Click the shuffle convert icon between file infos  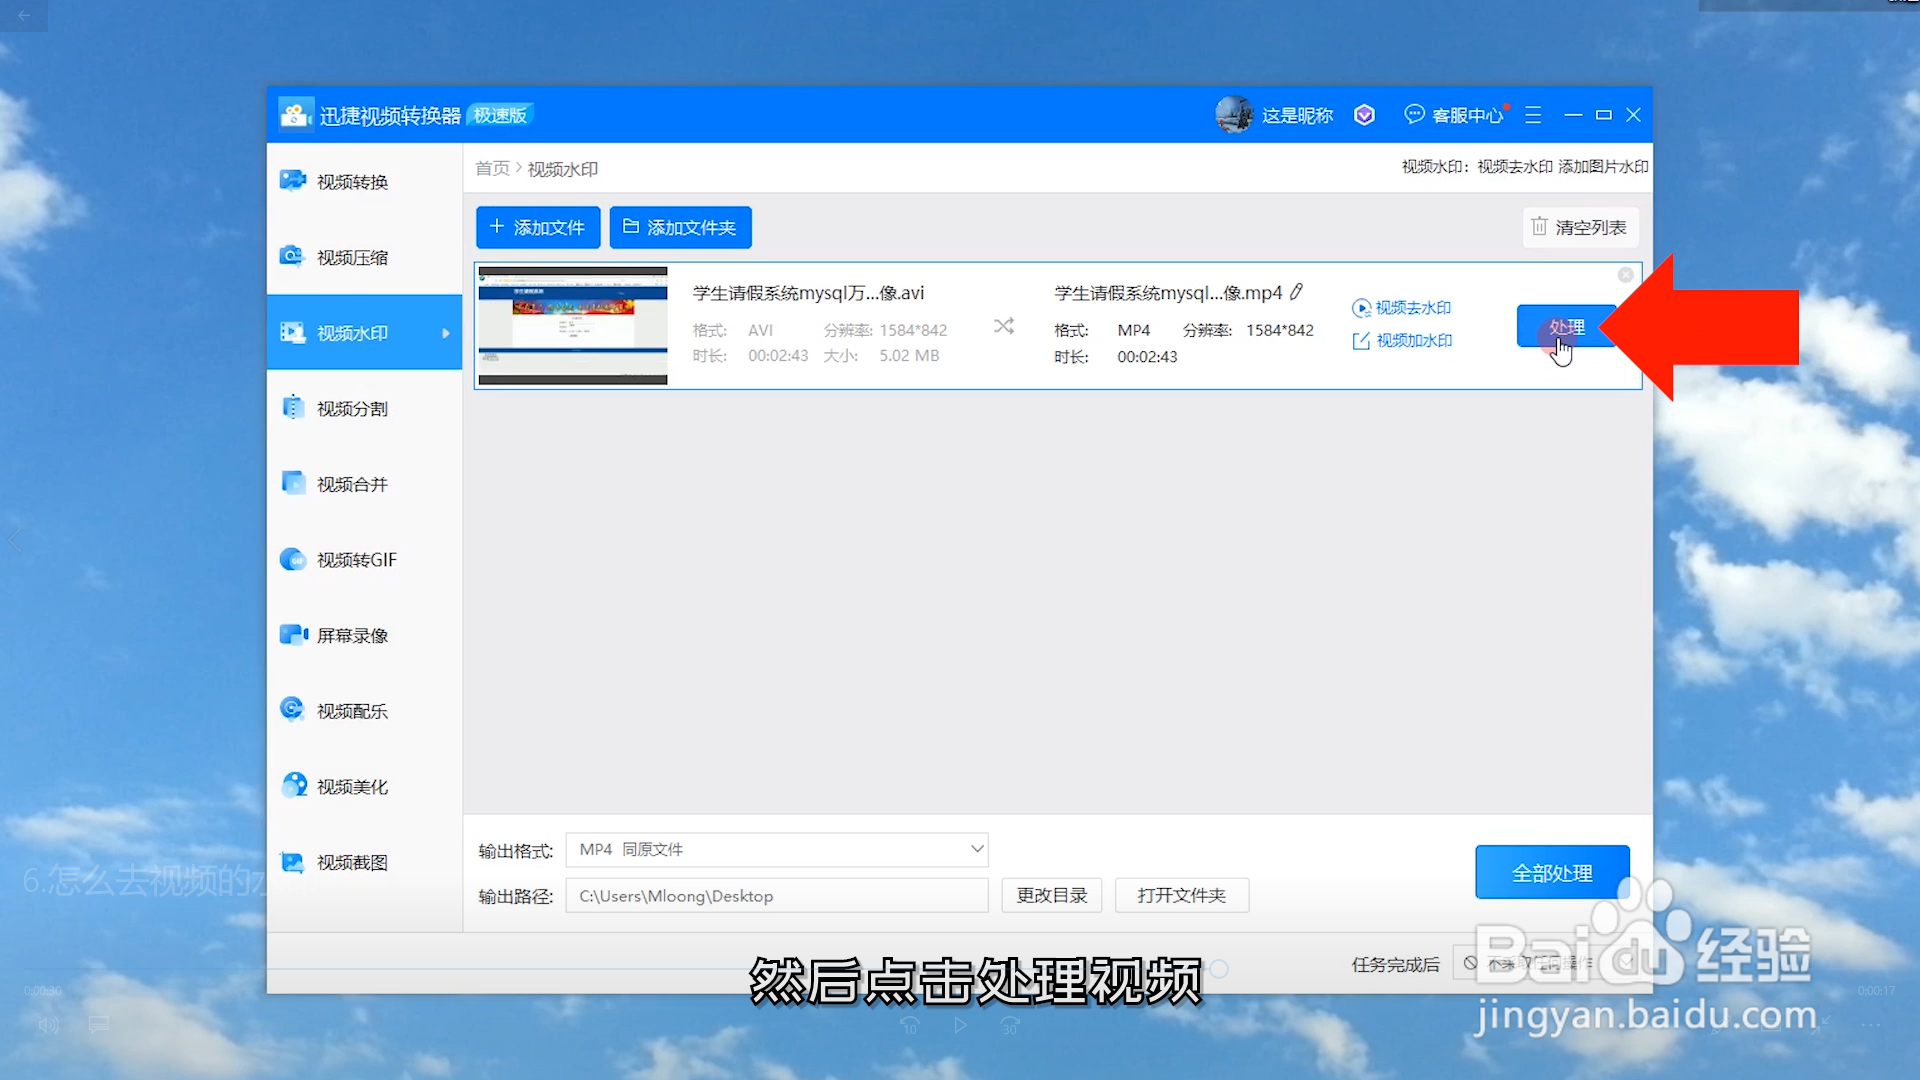pyautogui.click(x=1004, y=327)
